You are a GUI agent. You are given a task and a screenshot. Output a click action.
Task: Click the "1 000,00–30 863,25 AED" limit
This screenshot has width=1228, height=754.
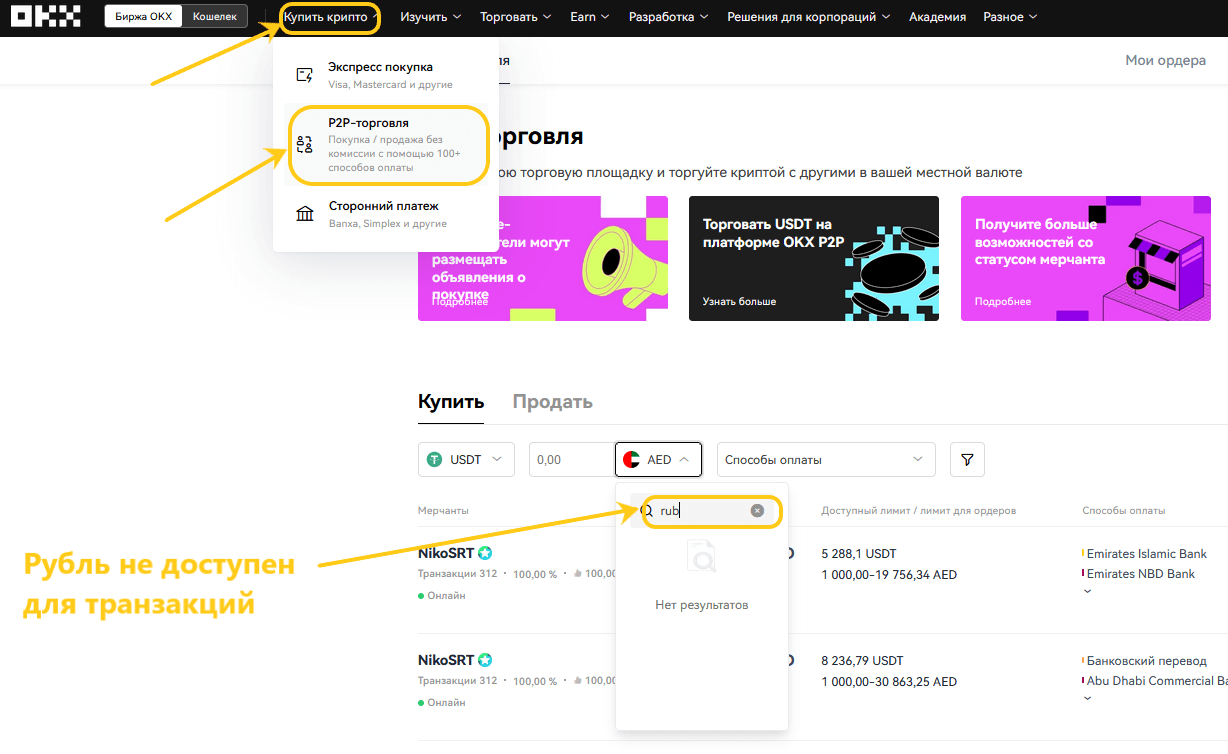889,682
